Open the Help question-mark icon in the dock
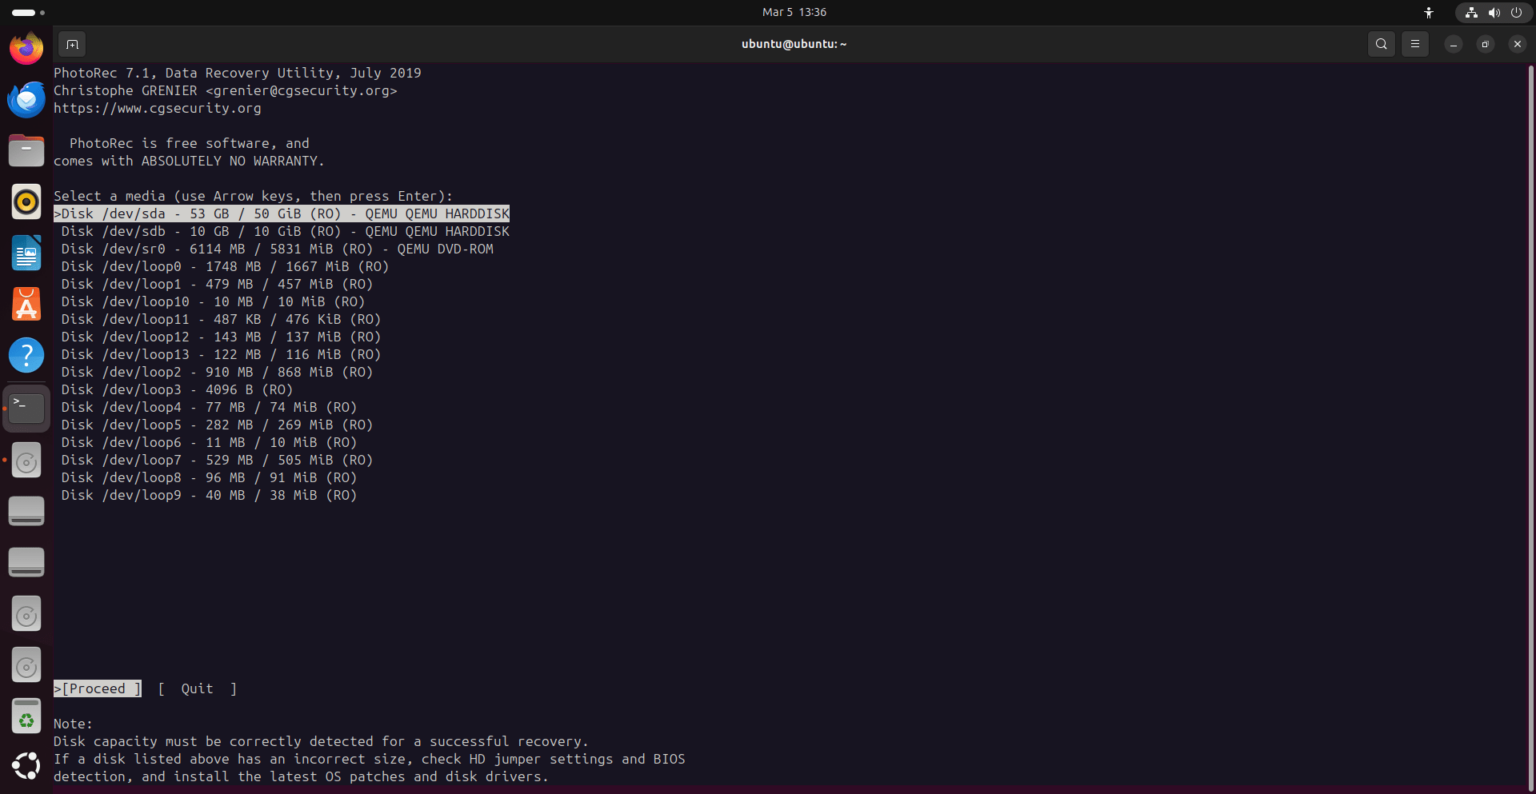The height and width of the screenshot is (794, 1536). pos(26,355)
